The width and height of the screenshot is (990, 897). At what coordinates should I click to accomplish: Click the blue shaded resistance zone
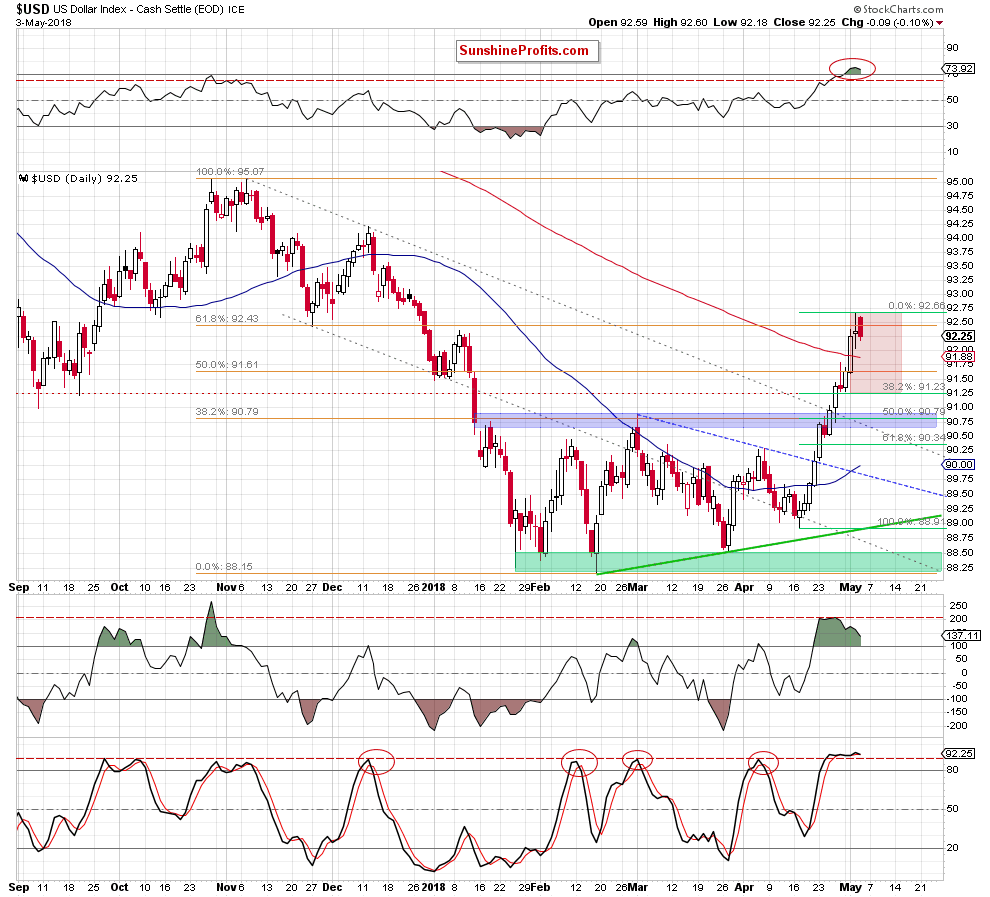coord(705,420)
